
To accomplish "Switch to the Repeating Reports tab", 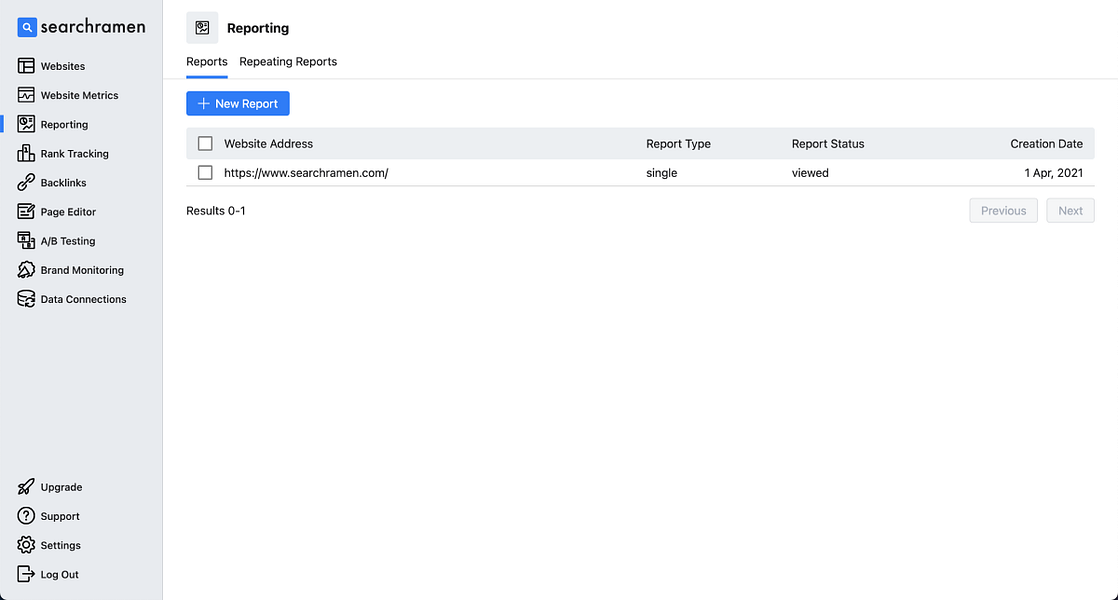I will click(288, 61).
